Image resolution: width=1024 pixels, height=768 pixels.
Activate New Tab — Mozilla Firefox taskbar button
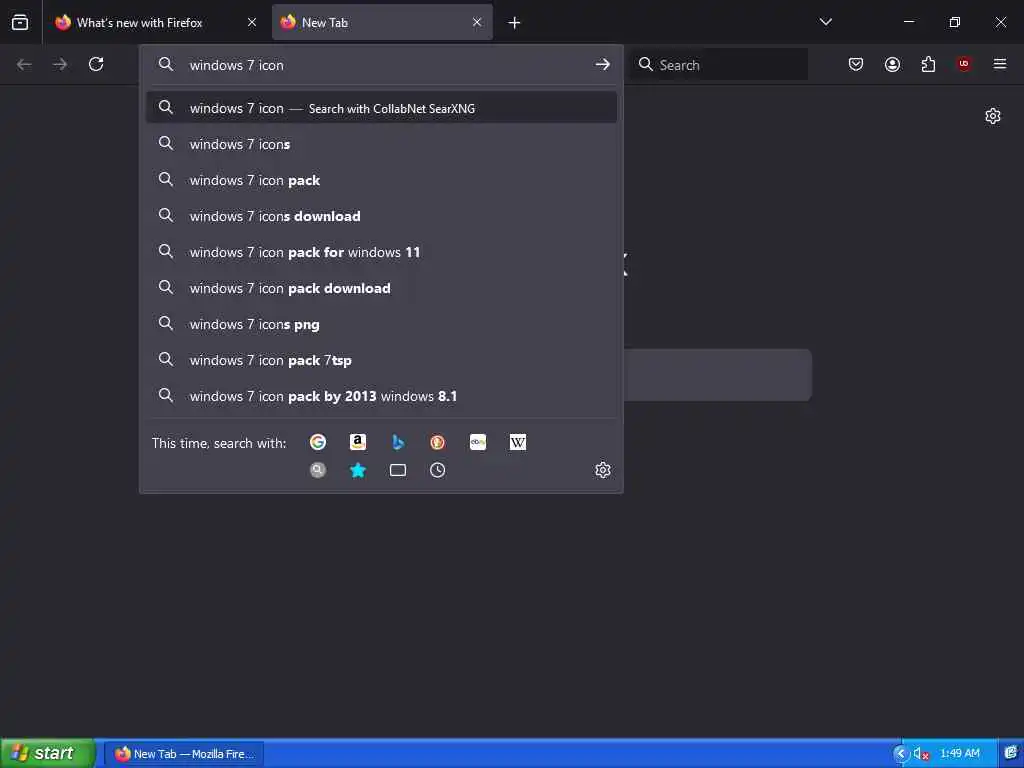[185, 754]
